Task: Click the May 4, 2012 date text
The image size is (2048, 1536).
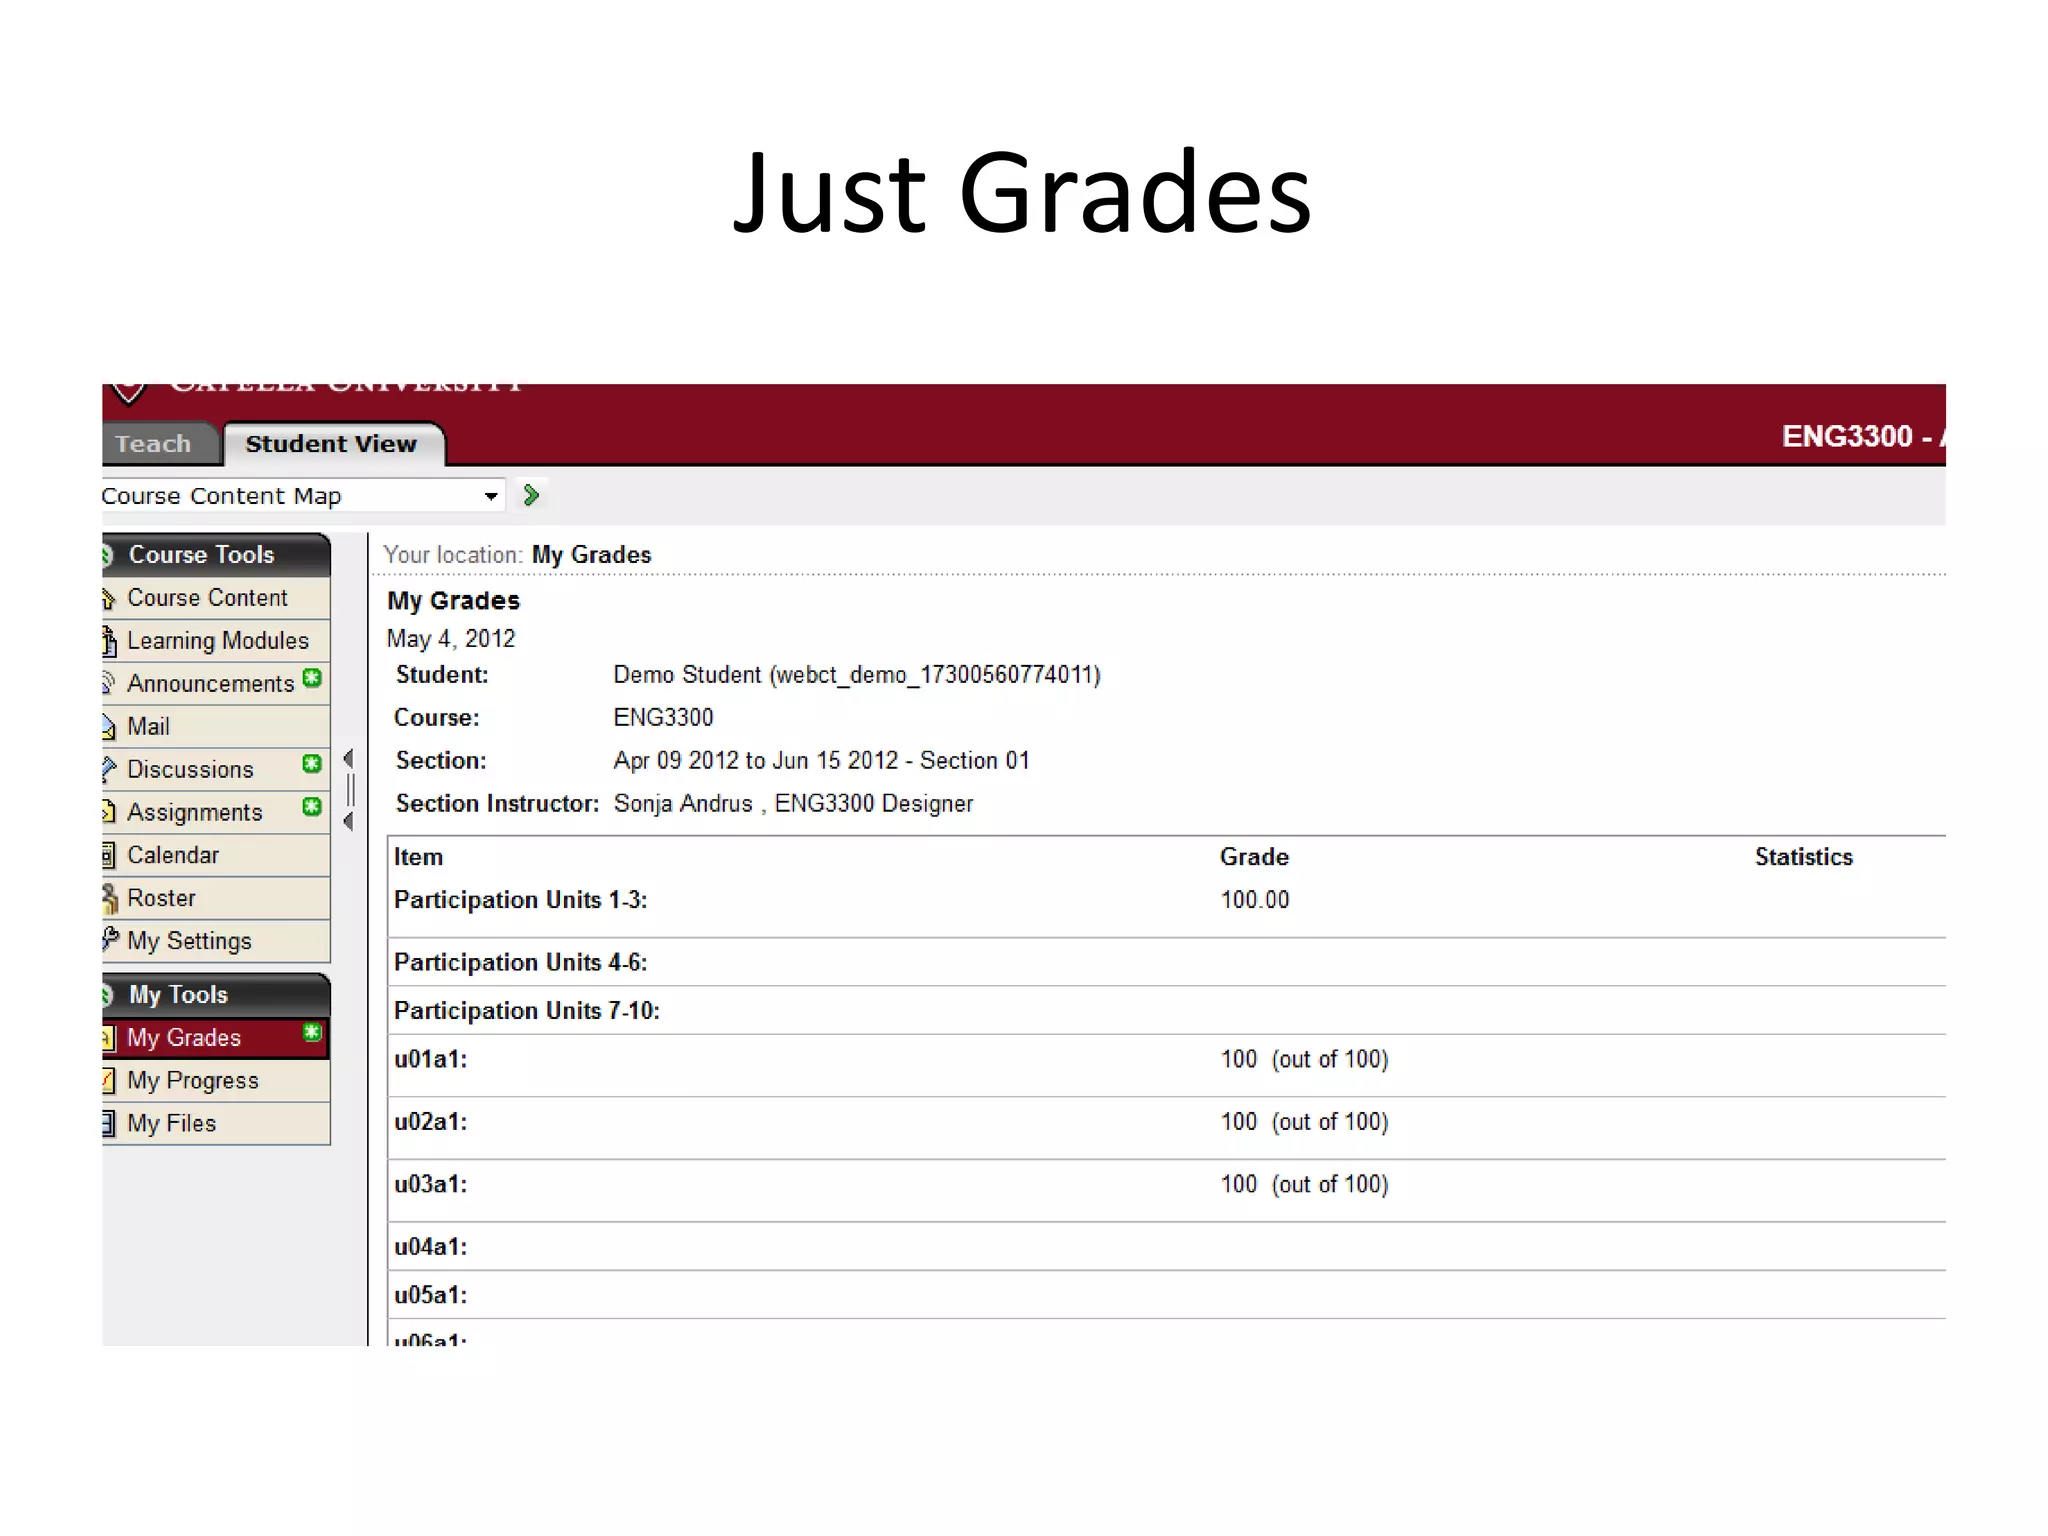Action: tap(451, 639)
